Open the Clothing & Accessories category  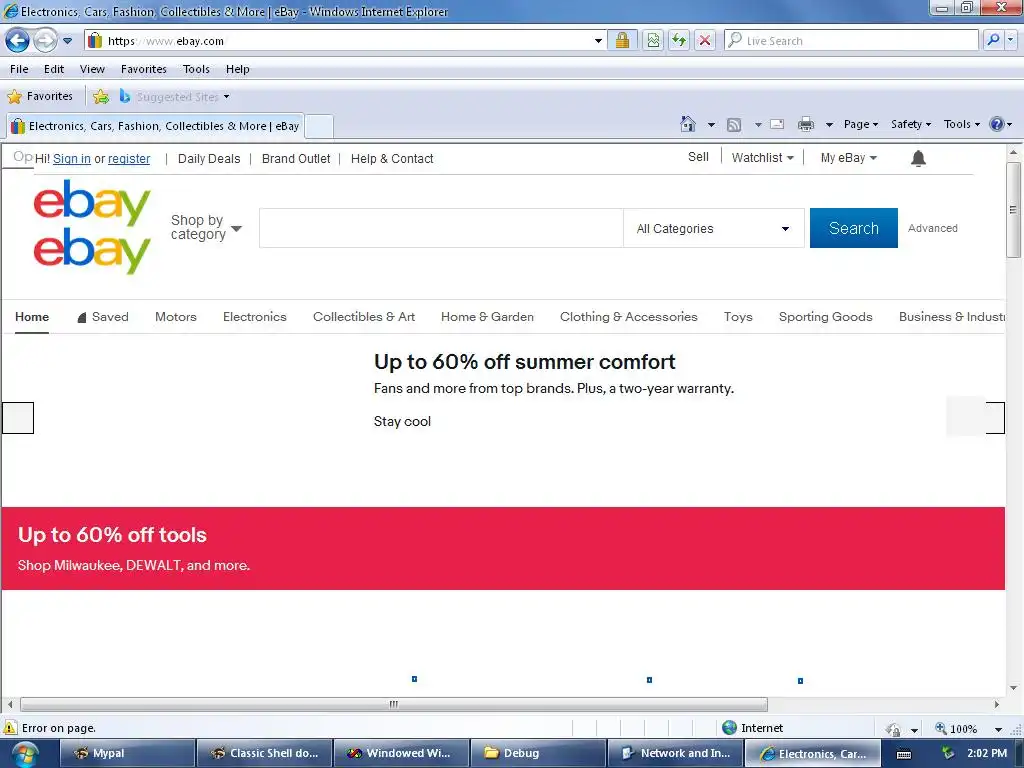(628, 317)
